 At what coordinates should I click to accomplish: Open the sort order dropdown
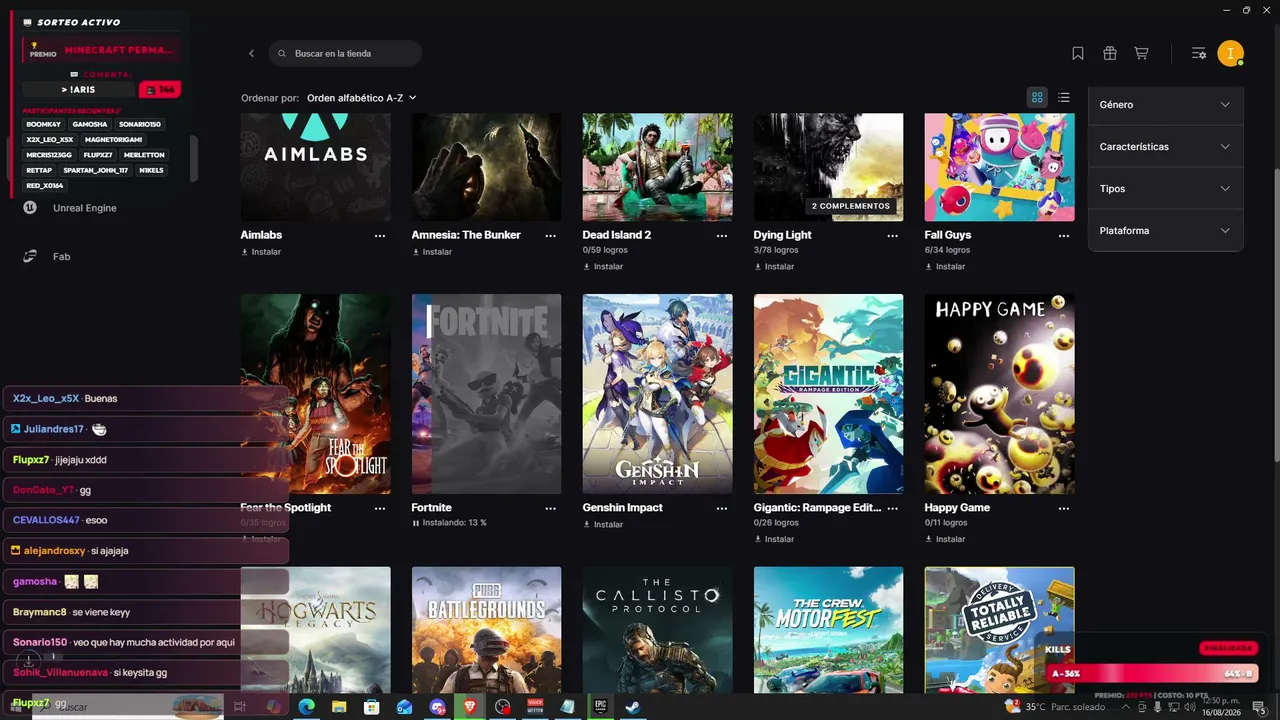[x=362, y=98]
